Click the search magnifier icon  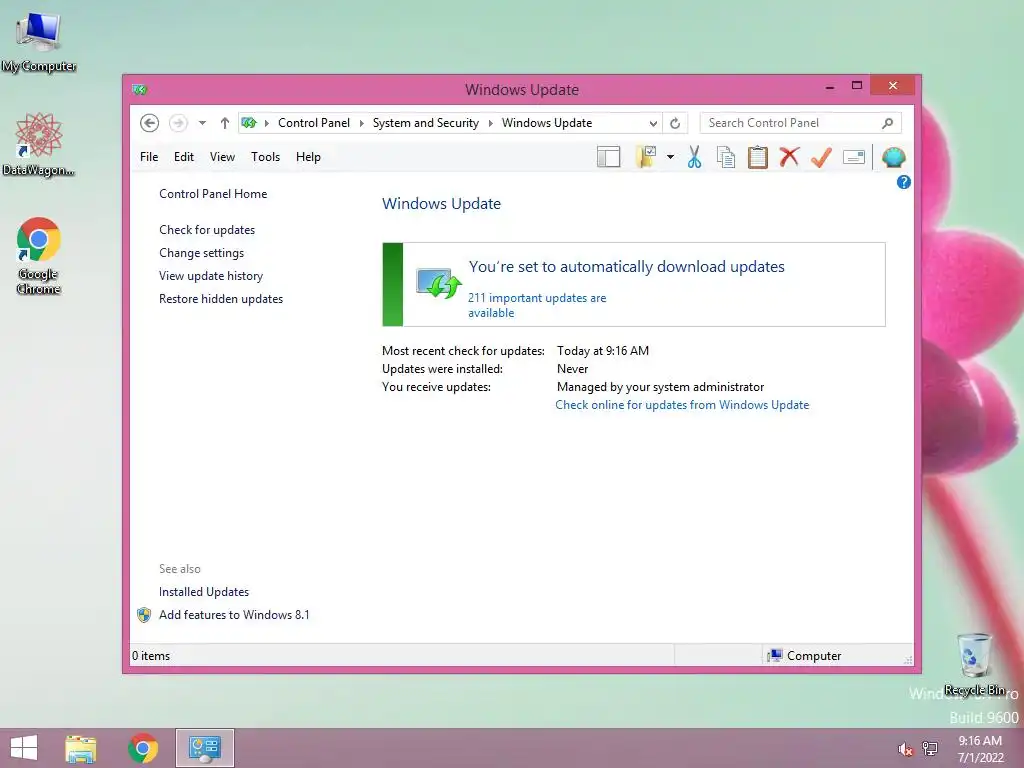tap(888, 123)
